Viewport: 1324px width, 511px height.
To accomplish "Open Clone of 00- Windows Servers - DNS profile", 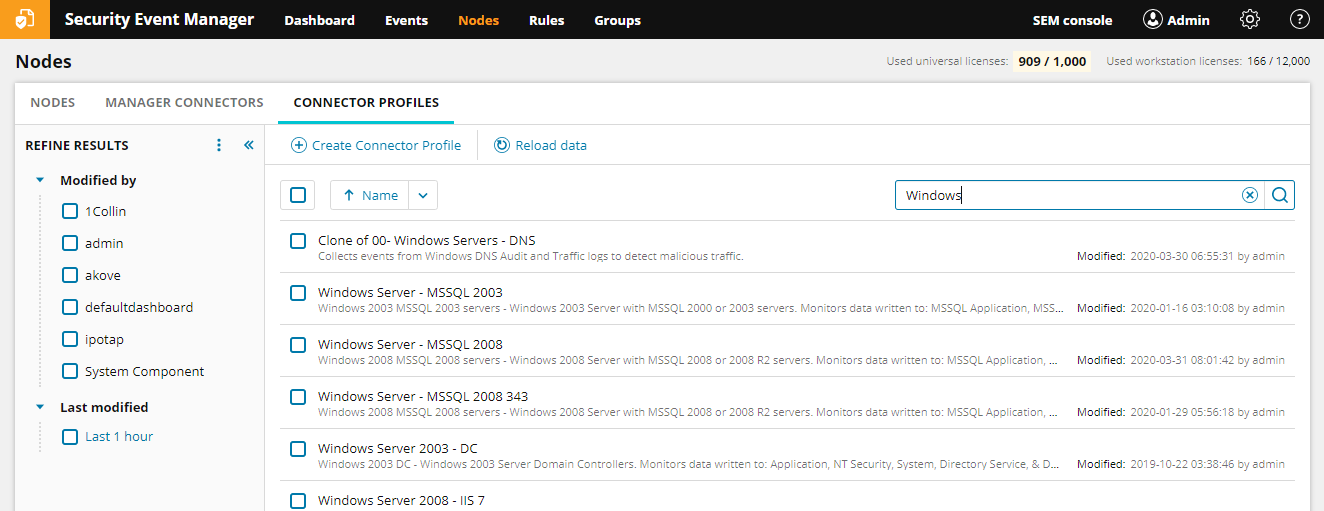I will [x=426, y=240].
